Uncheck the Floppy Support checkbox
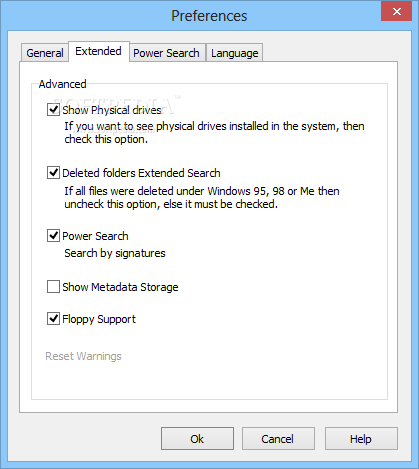The width and height of the screenshot is (419, 469). click(53, 319)
